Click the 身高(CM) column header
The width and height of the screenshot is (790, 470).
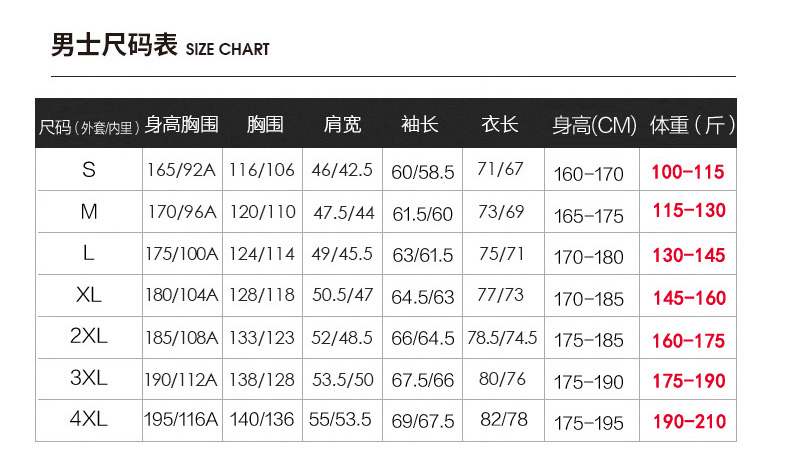pyautogui.click(x=594, y=126)
